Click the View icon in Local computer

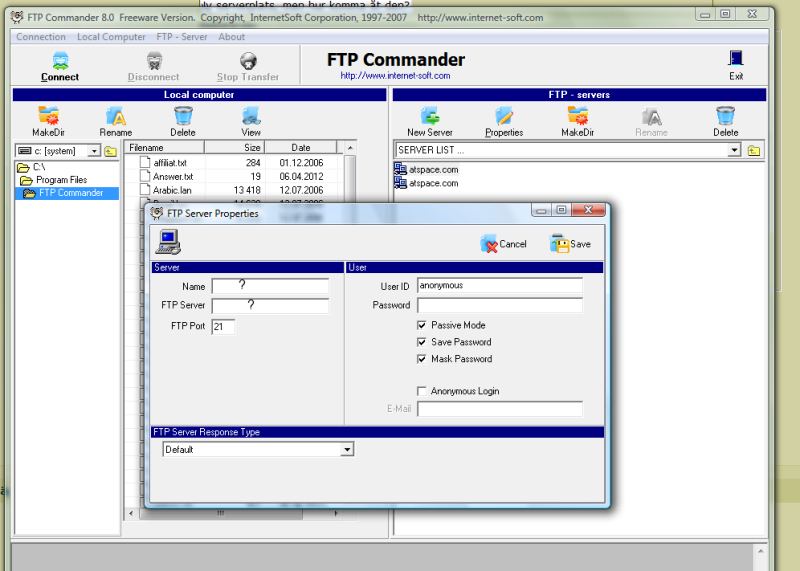[x=251, y=116]
